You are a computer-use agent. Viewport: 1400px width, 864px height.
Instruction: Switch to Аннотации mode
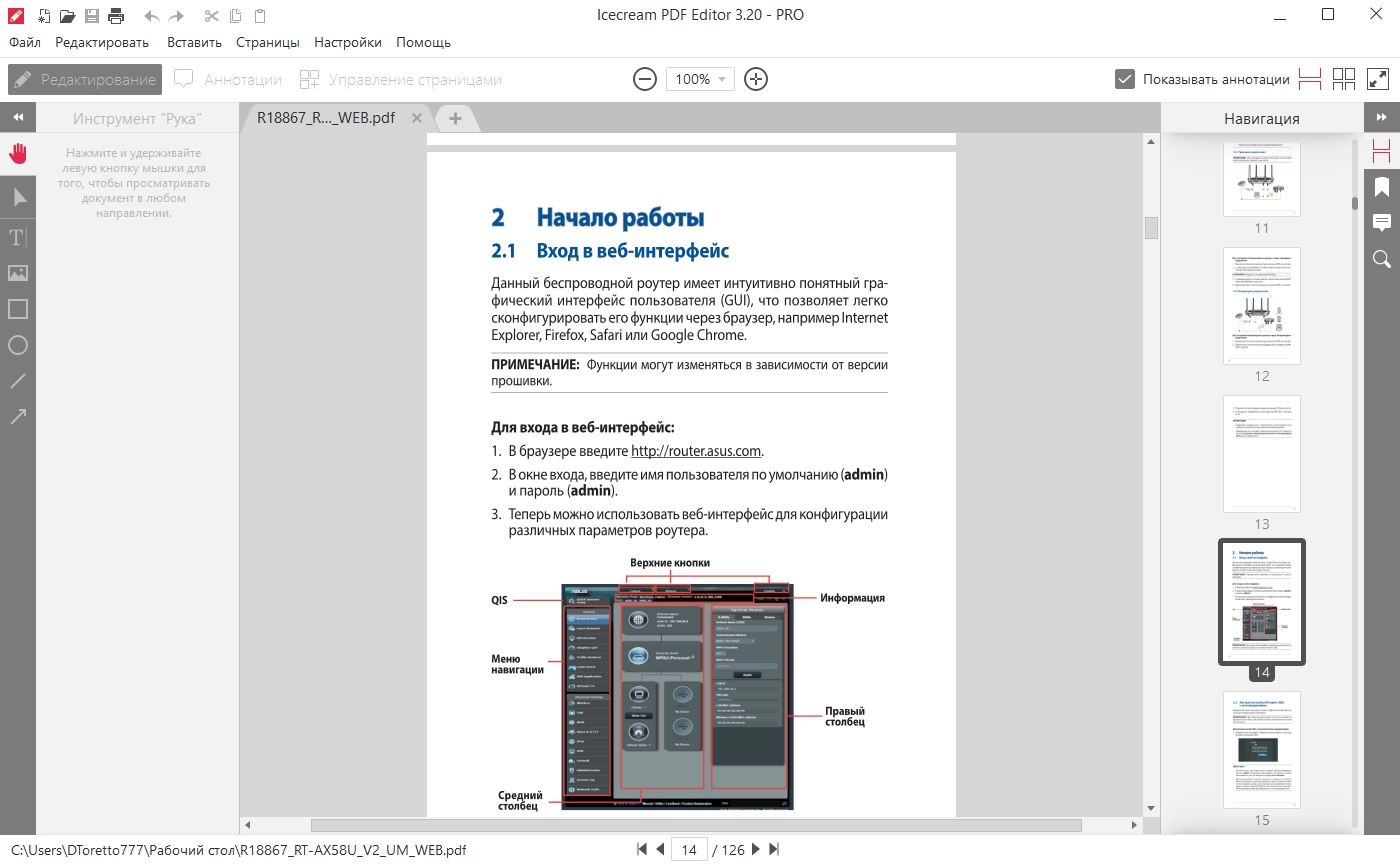click(228, 79)
